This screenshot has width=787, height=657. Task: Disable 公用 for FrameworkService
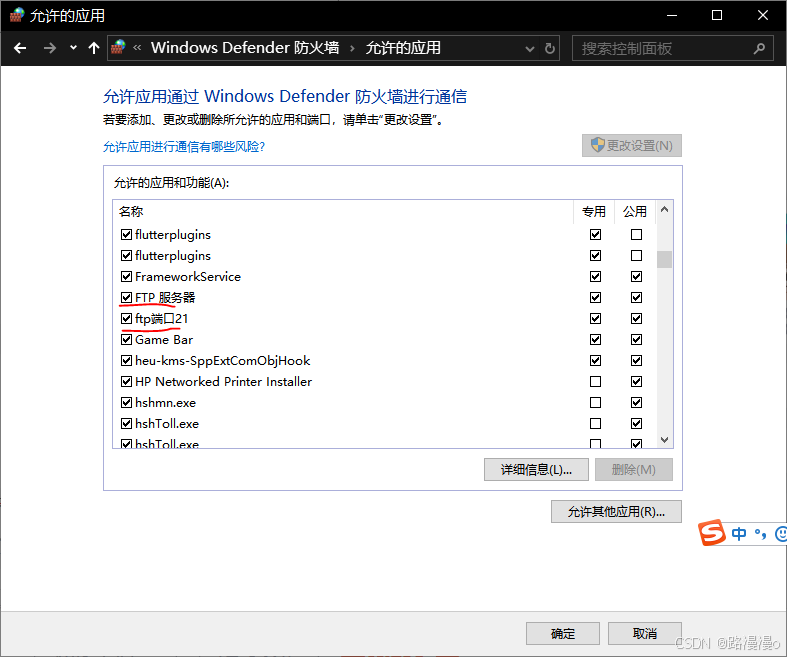636,277
